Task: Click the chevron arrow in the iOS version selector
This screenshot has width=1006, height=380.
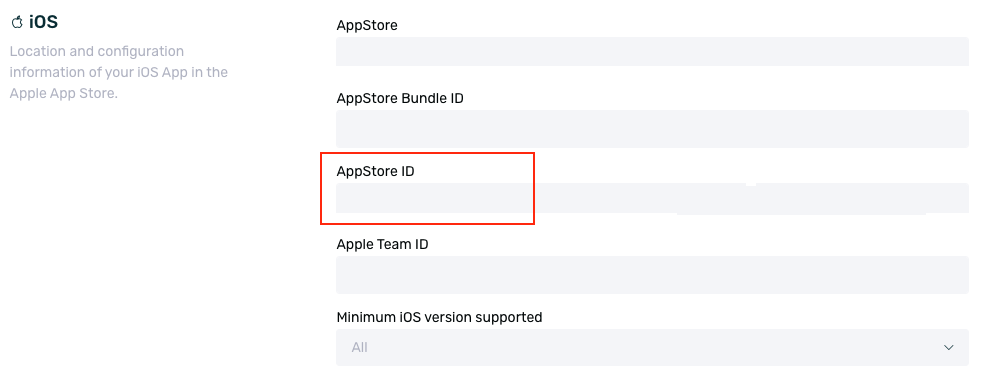Action: tap(948, 347)
